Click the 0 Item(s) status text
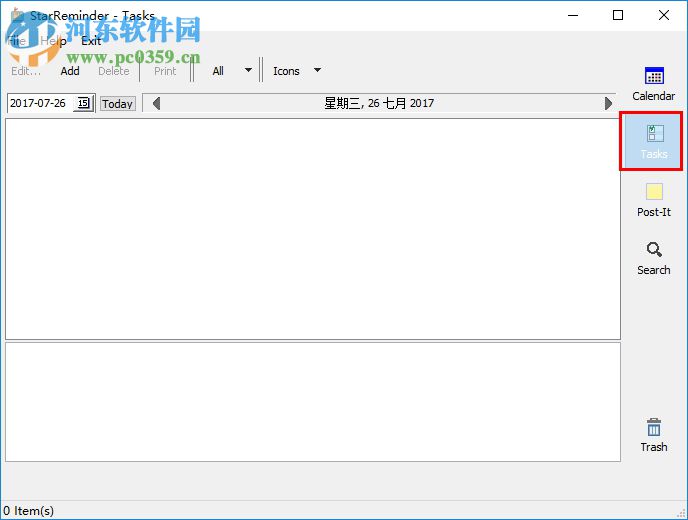The height and width of the screenshot is (520, 688). (29, 511)
